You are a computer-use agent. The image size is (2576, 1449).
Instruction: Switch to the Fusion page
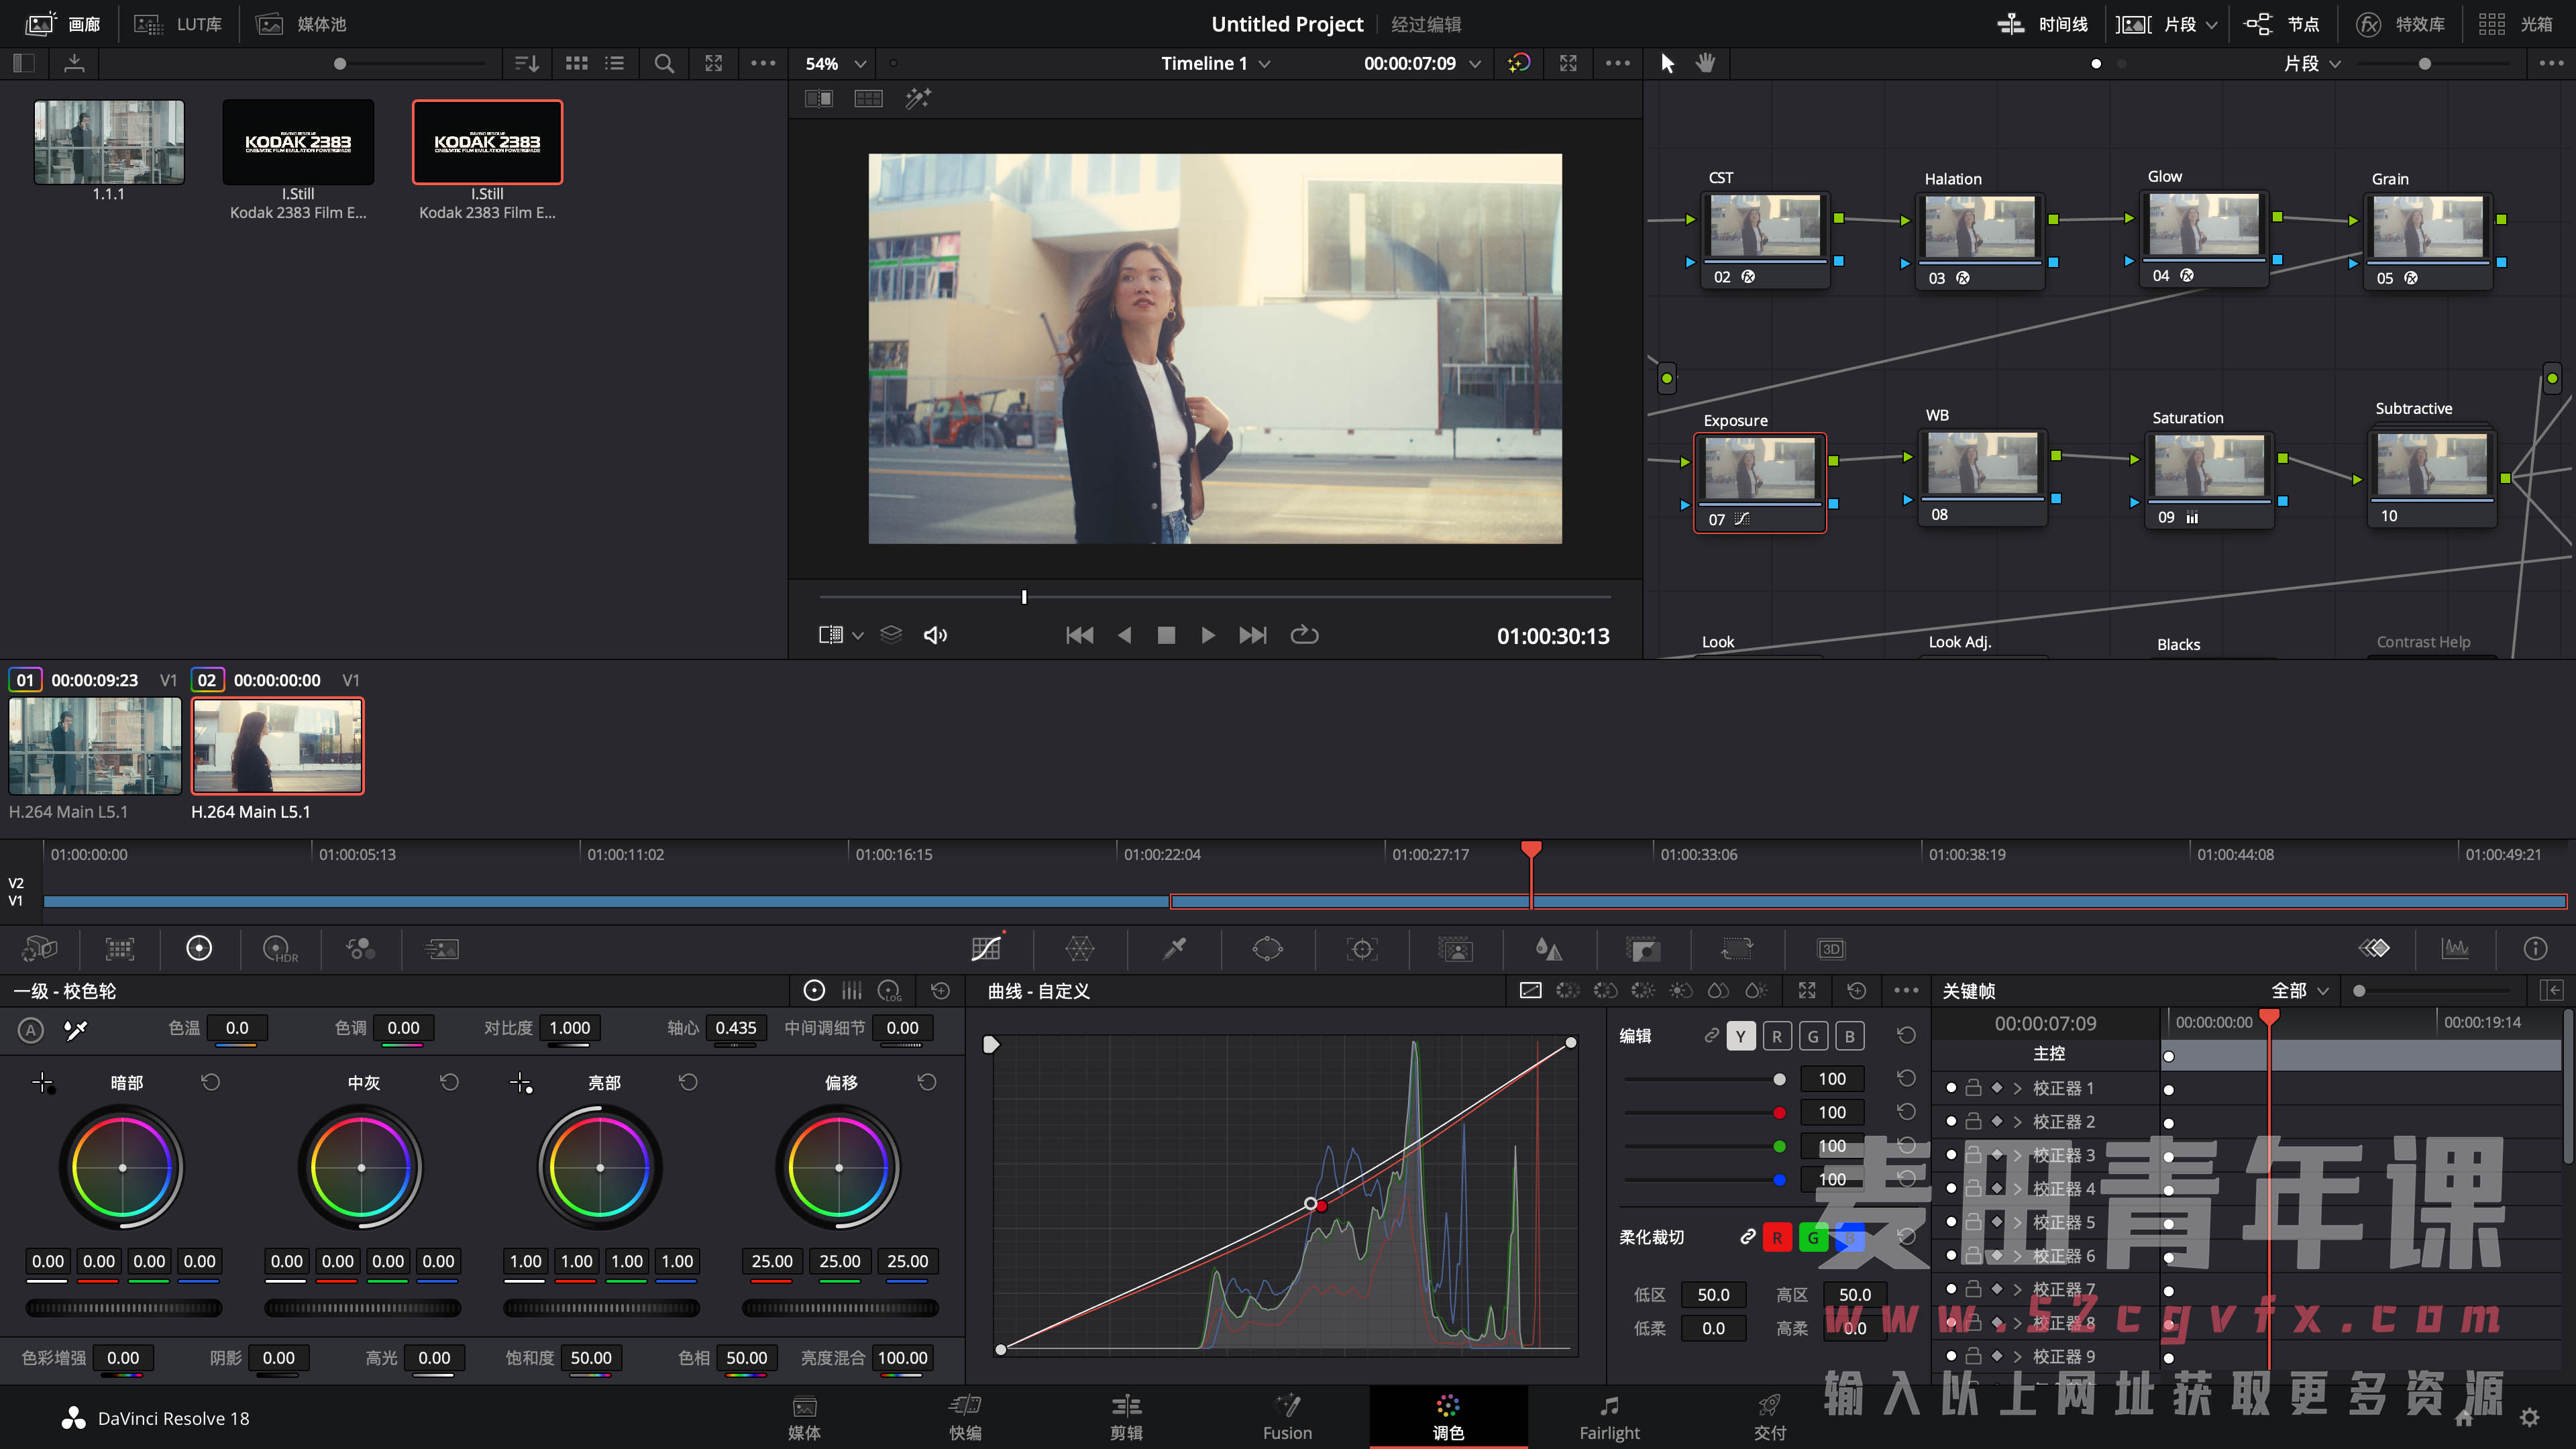pyautogui.click(x=1287, y=1417)
